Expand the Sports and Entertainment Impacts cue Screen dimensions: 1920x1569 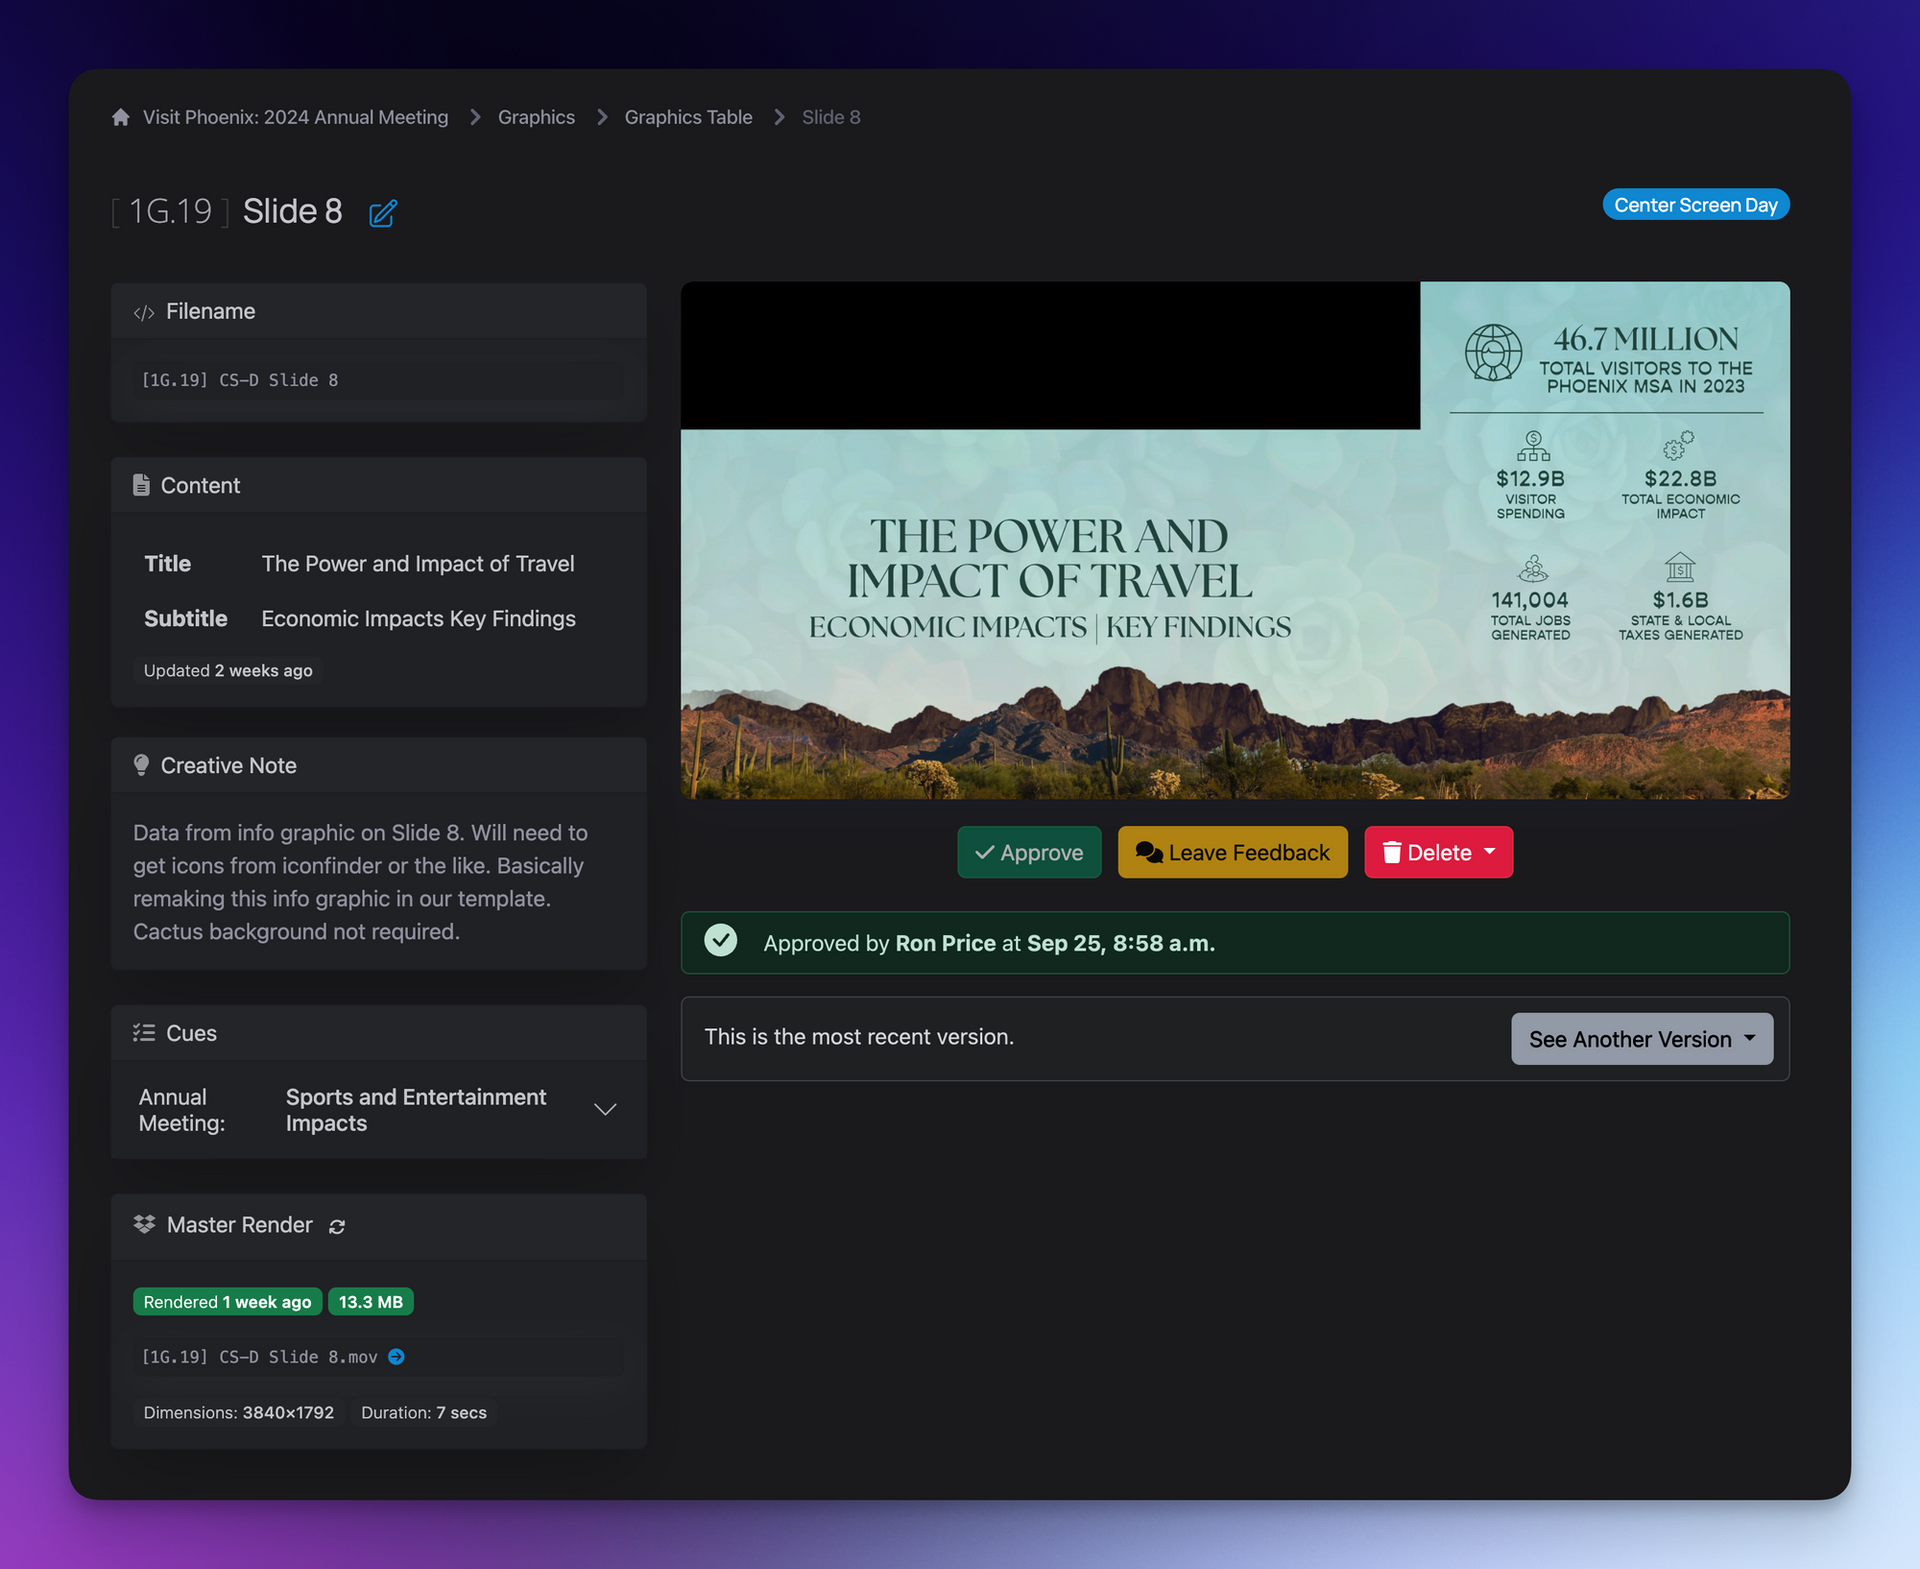coord(605,1110)
